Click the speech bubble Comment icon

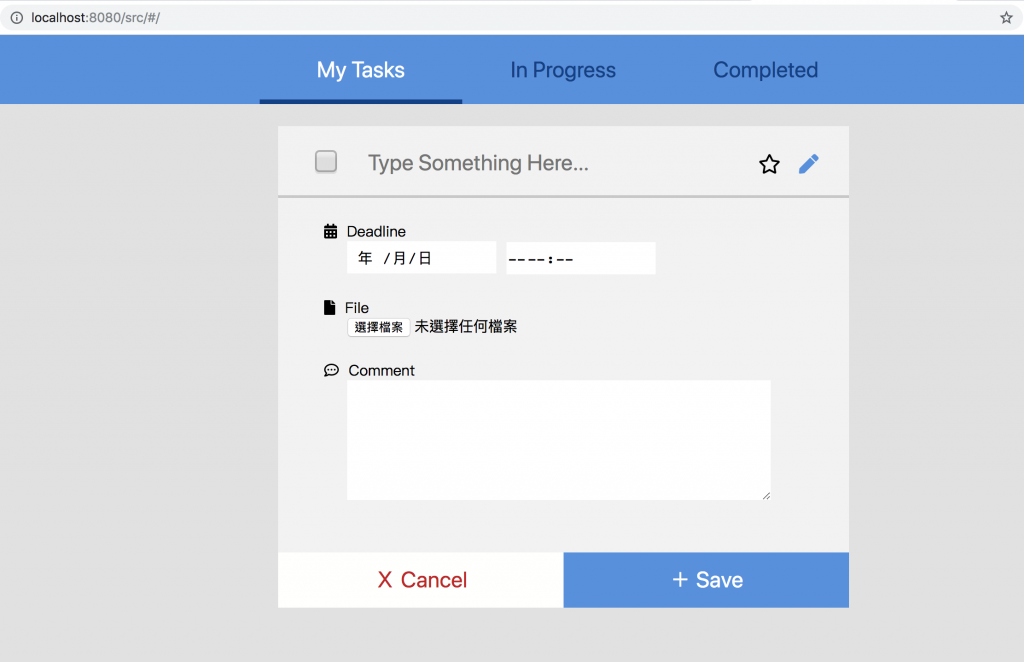[x=331, y=371]
